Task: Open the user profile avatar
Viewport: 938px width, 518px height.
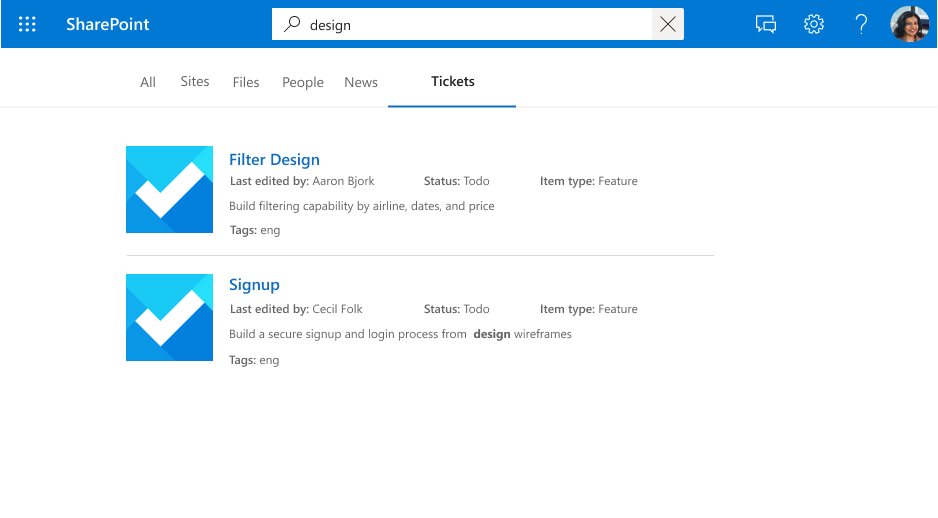Action: (x=909, y=24)
